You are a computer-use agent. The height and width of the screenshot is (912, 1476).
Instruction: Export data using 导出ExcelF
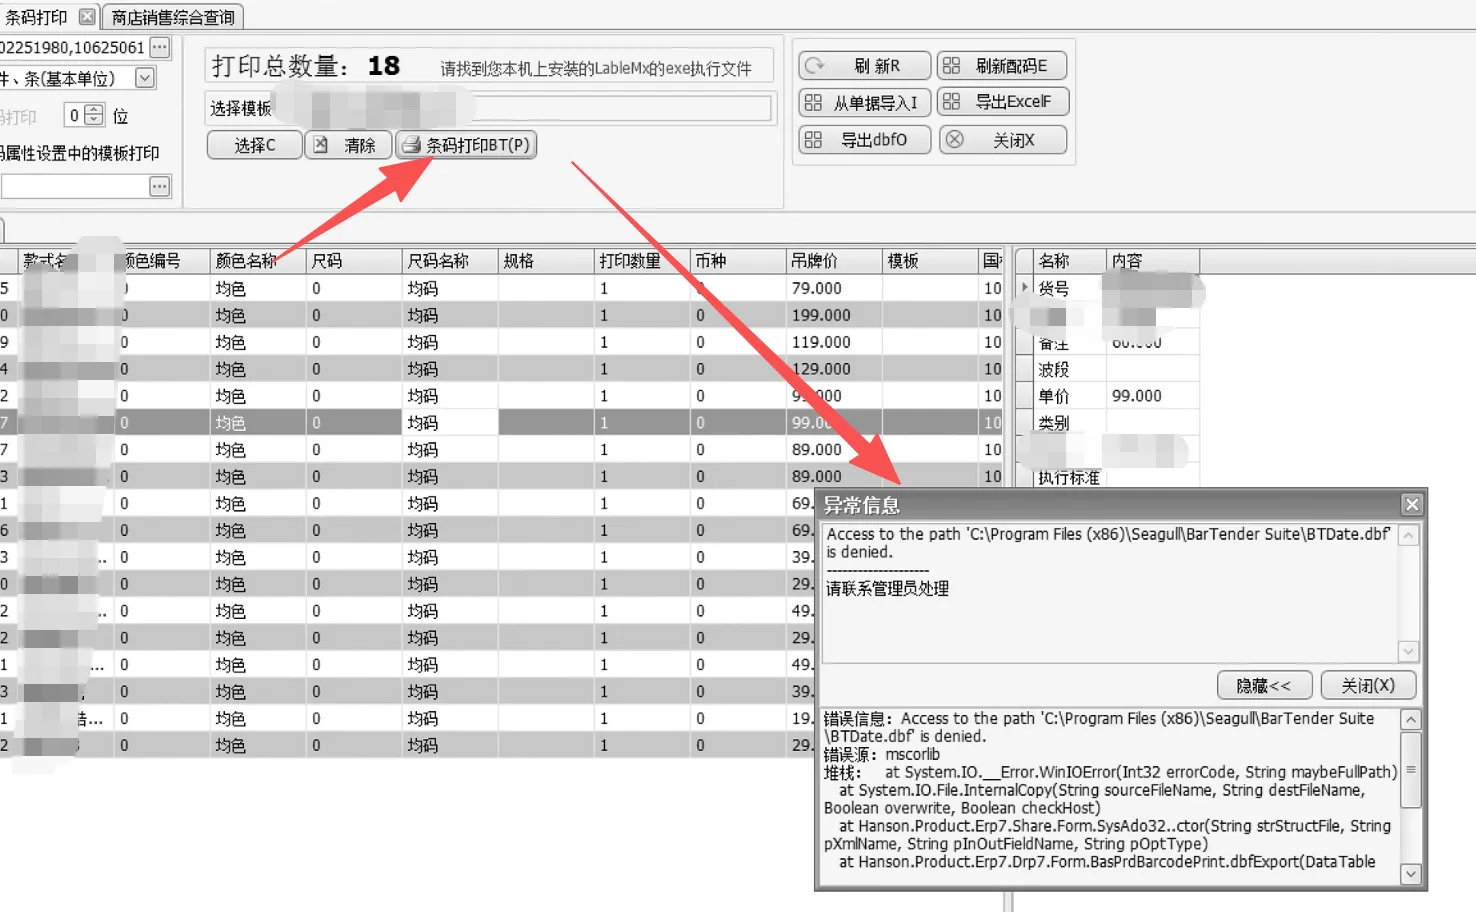tap(1001, 102)
